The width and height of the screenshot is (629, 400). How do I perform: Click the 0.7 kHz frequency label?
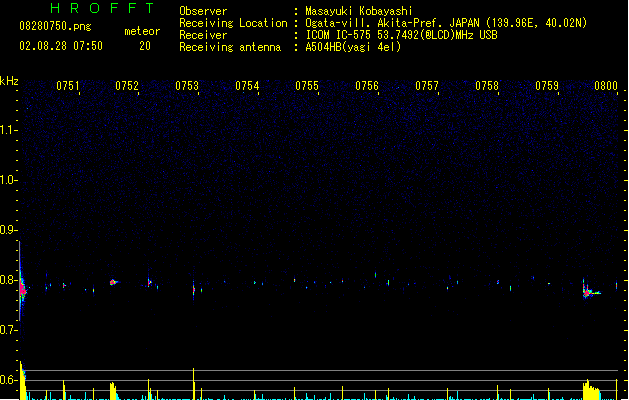click(x=8, y=330)
